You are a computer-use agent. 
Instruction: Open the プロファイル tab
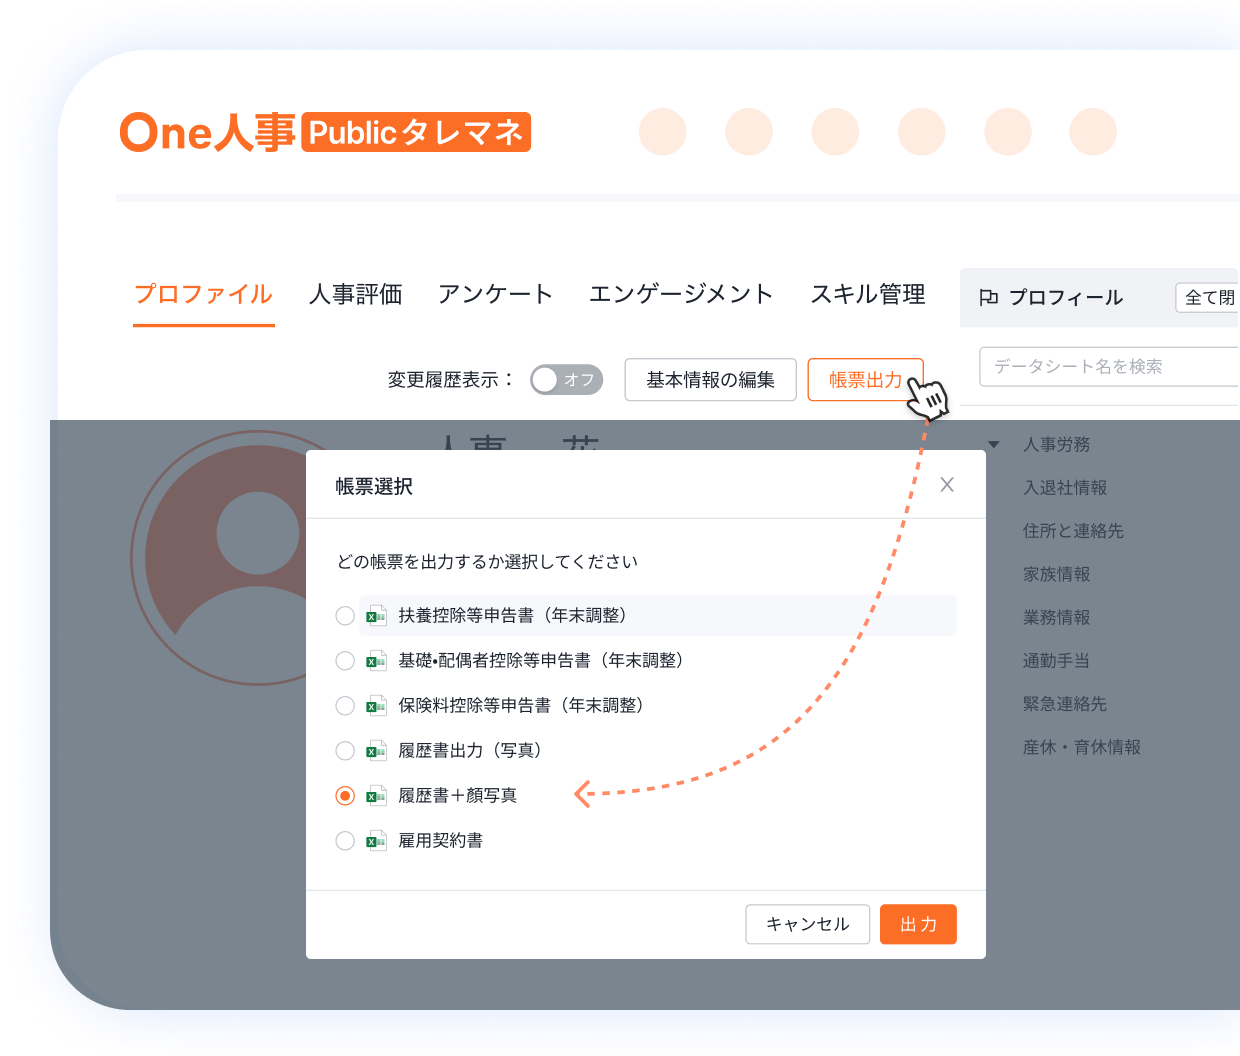point(203,294)
